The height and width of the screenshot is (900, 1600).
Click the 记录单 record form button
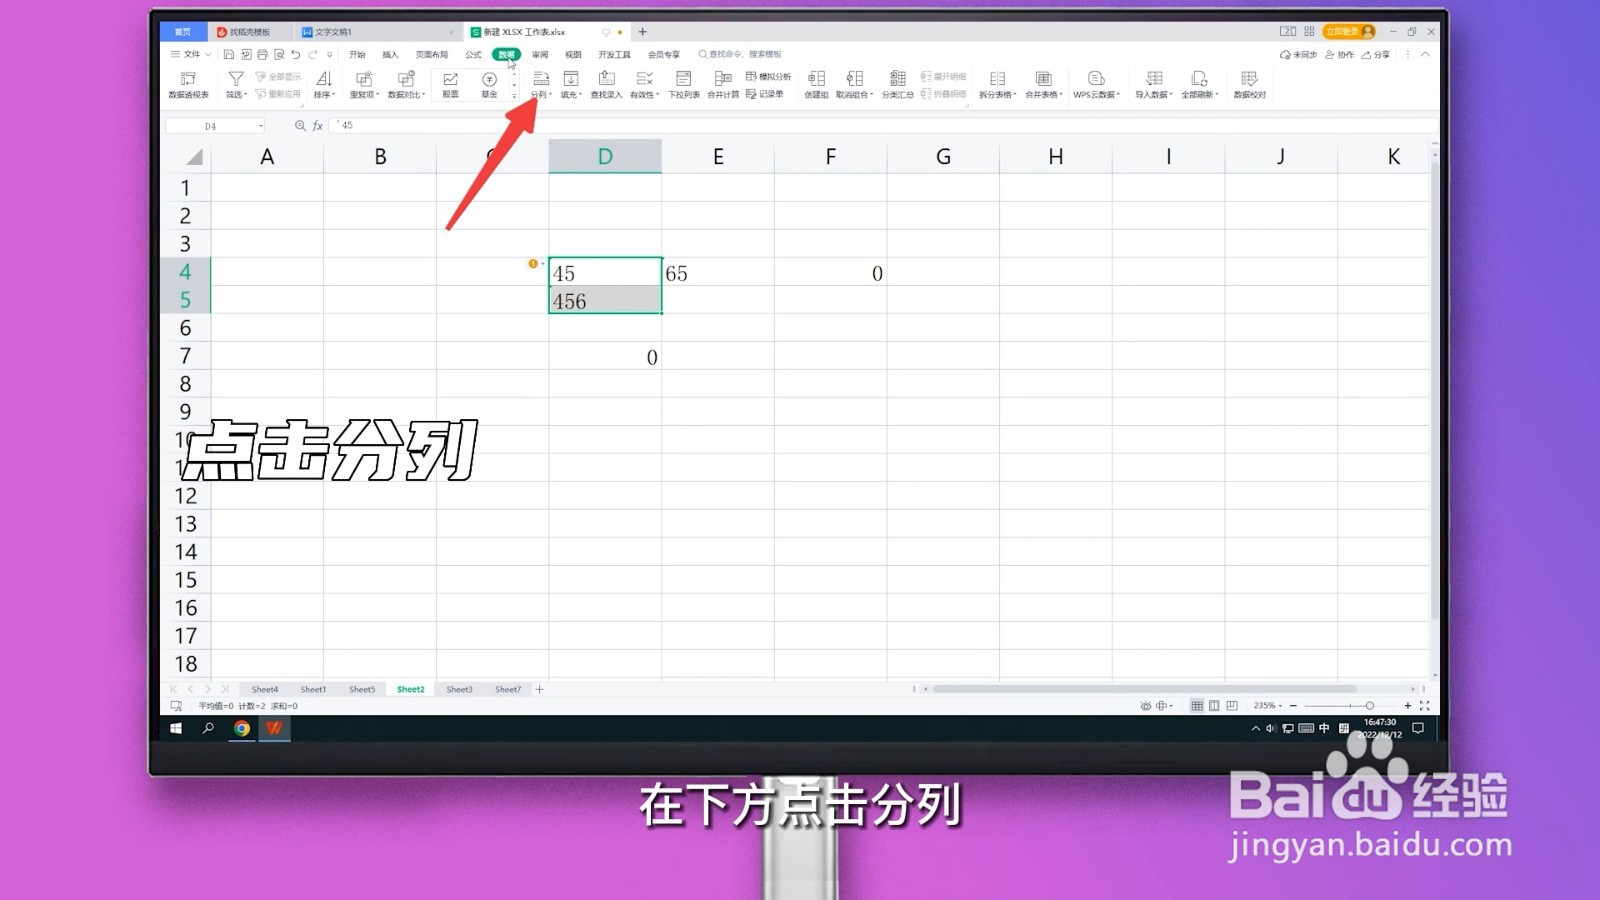[x=765, y=94]
